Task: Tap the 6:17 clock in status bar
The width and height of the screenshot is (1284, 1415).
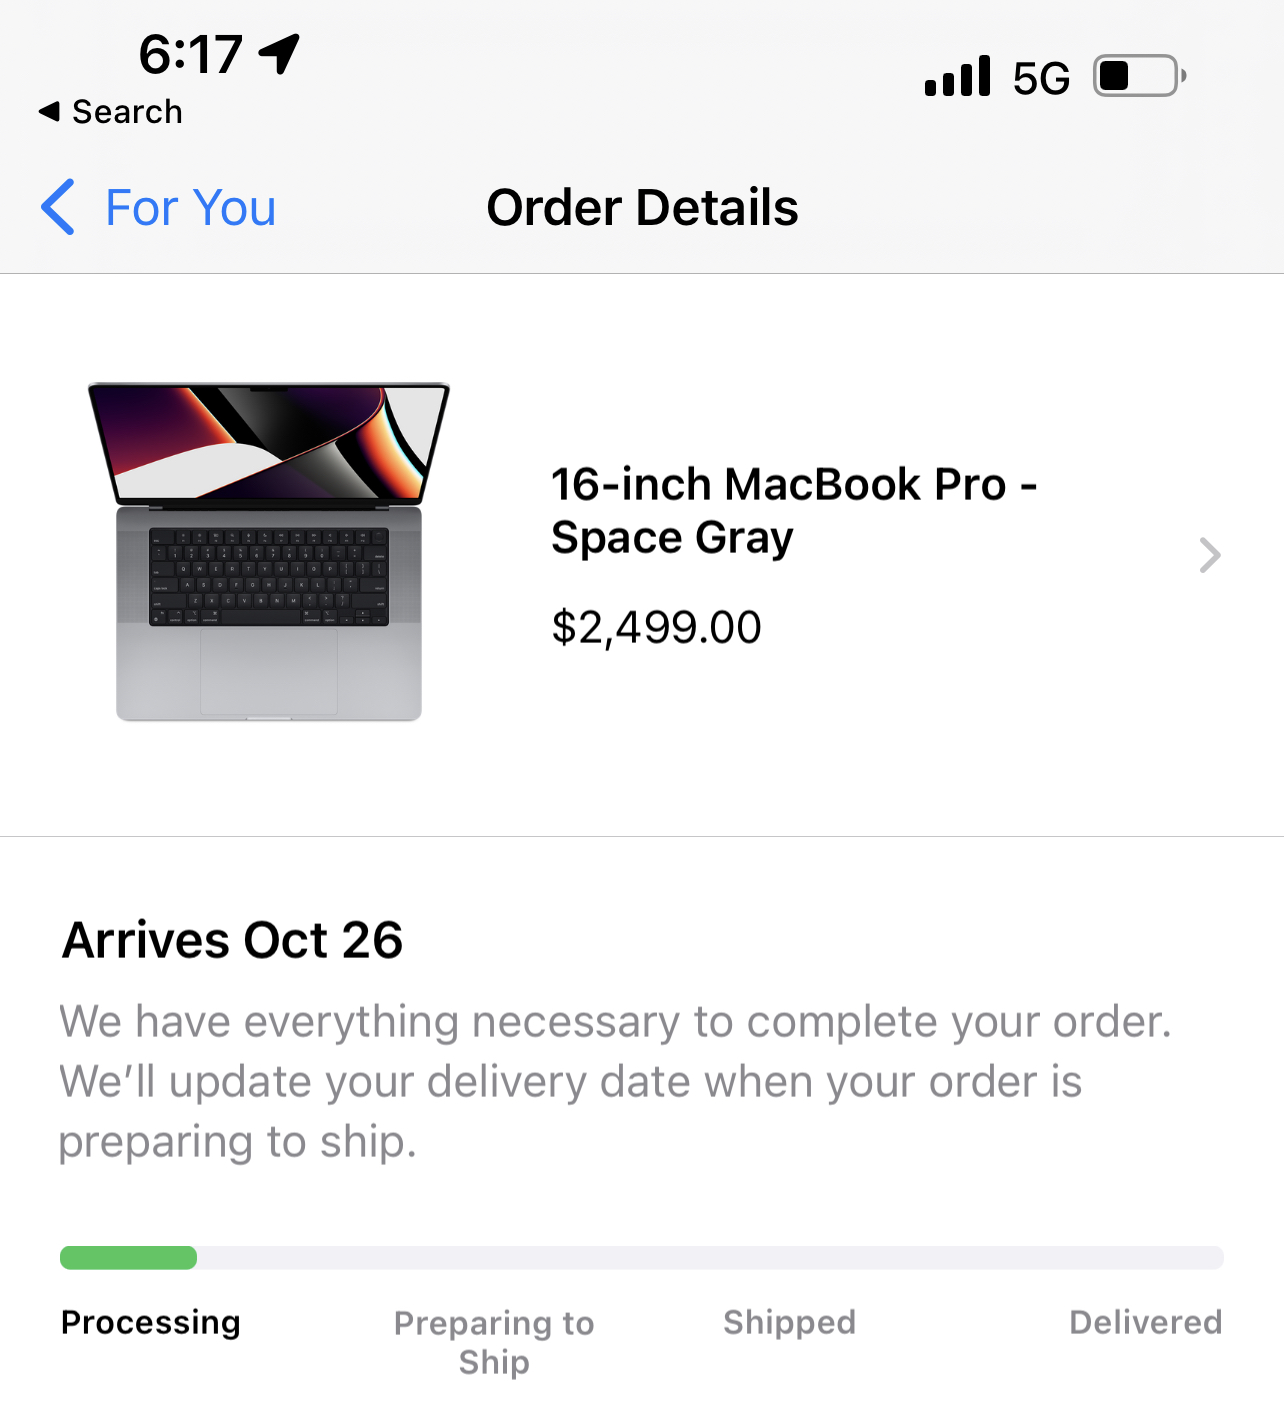Action: click(190, 54)
